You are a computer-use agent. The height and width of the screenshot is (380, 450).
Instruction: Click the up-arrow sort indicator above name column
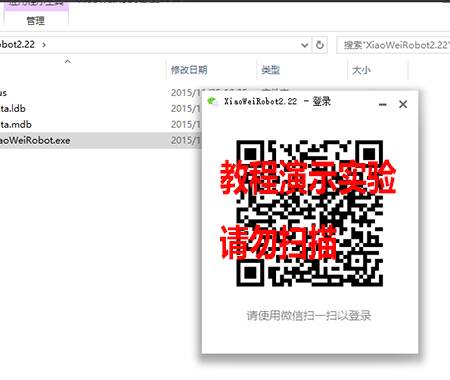point(68,61)
